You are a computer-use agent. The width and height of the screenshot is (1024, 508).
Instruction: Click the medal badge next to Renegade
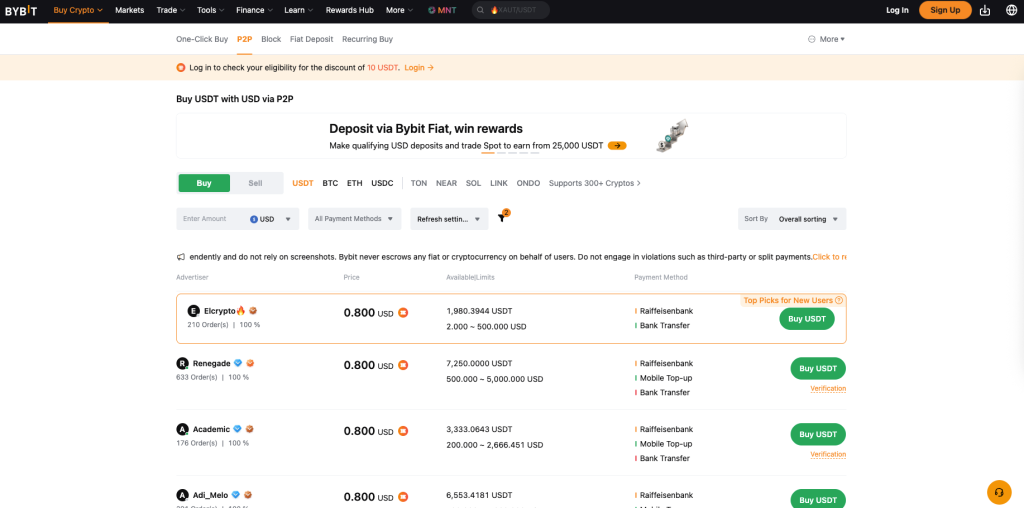[249, 363]
